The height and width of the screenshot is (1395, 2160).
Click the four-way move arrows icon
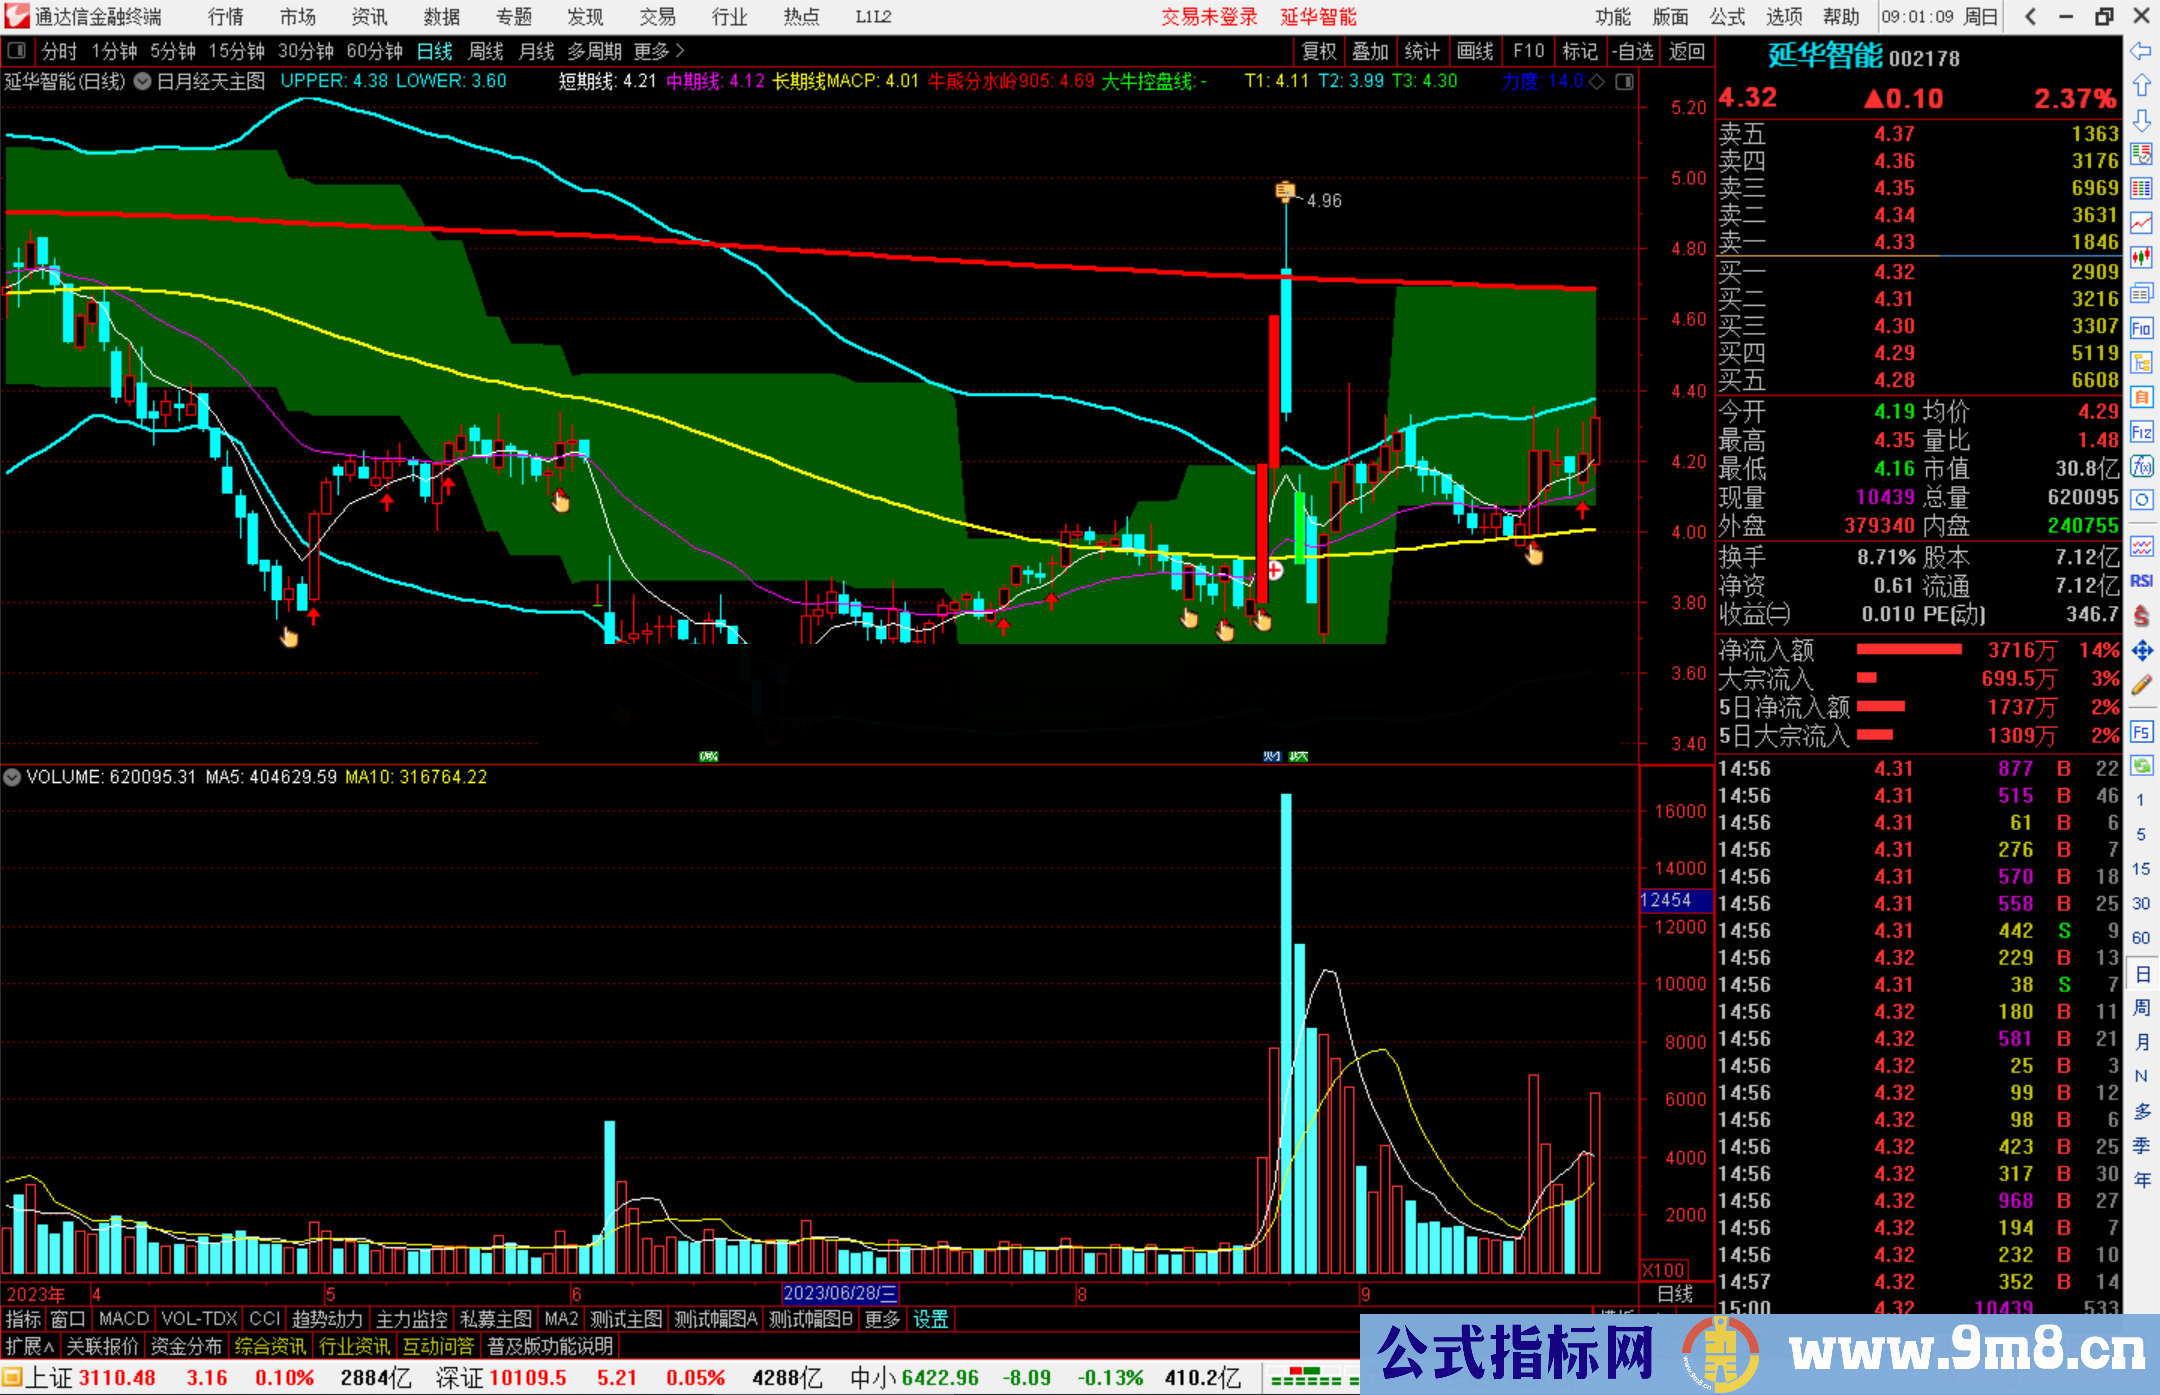(x=2140, y=651)
